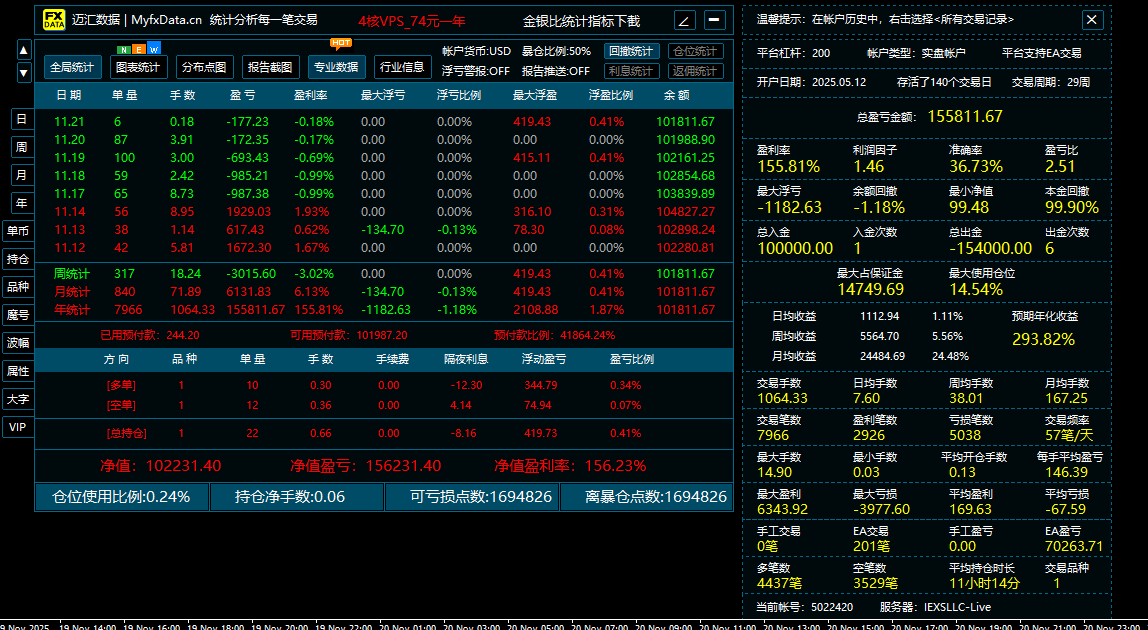Click the 可亏损点数:1694826 button
Viewport: 1148px width, 630px height.
[x=472, y=497]
